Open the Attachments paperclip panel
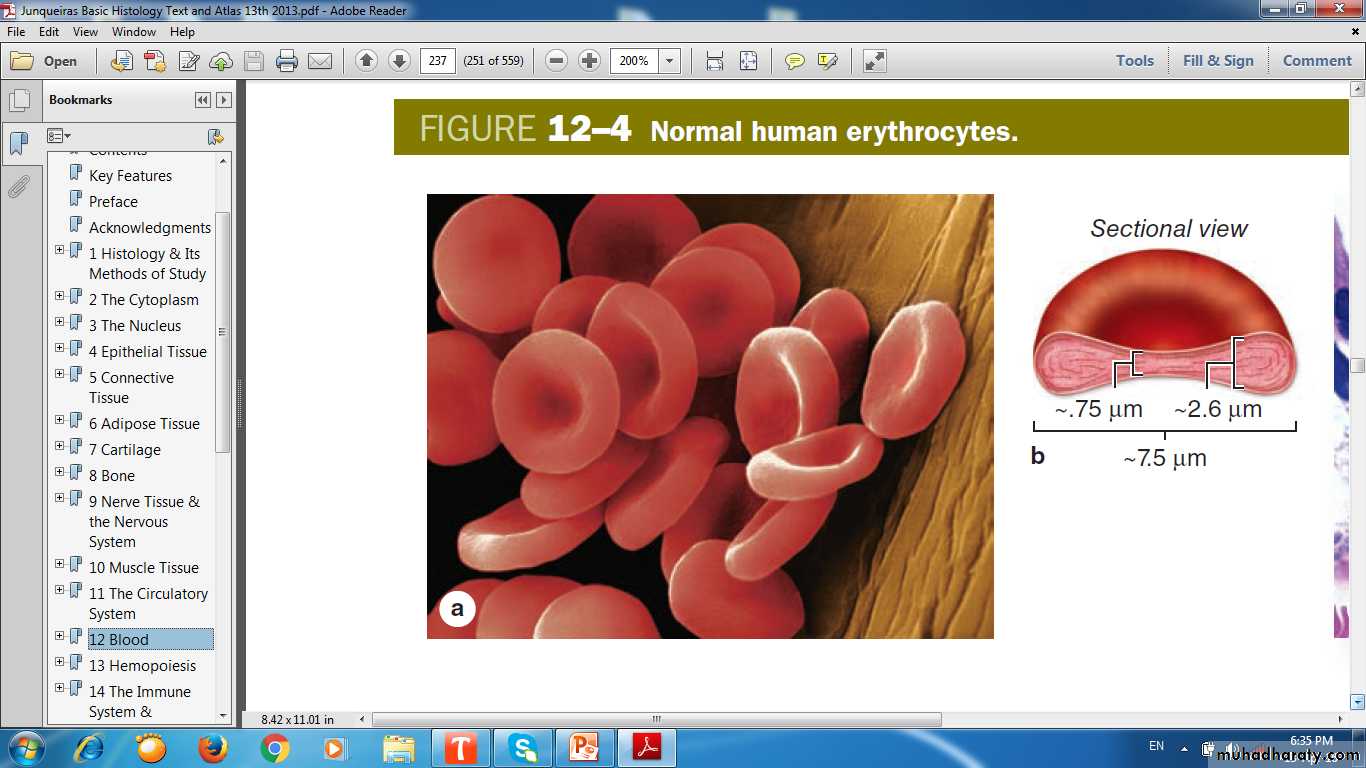1366x768 pixels. coord(19,186)
